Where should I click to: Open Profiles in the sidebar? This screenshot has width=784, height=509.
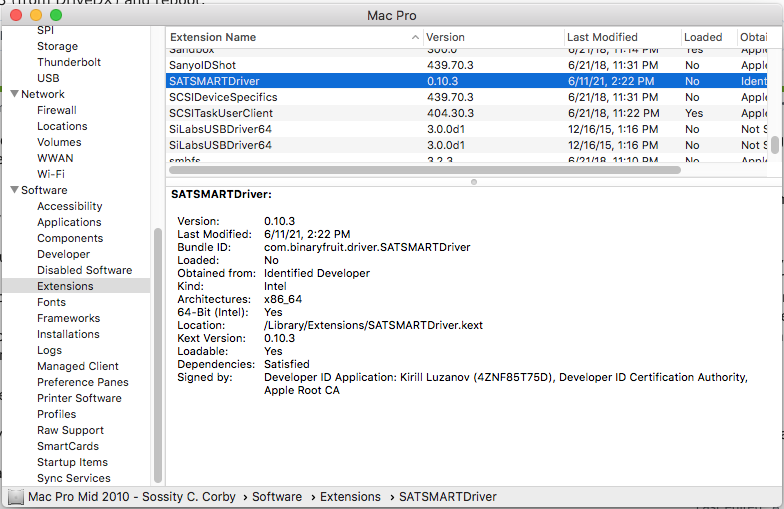[x=56, y=414]
